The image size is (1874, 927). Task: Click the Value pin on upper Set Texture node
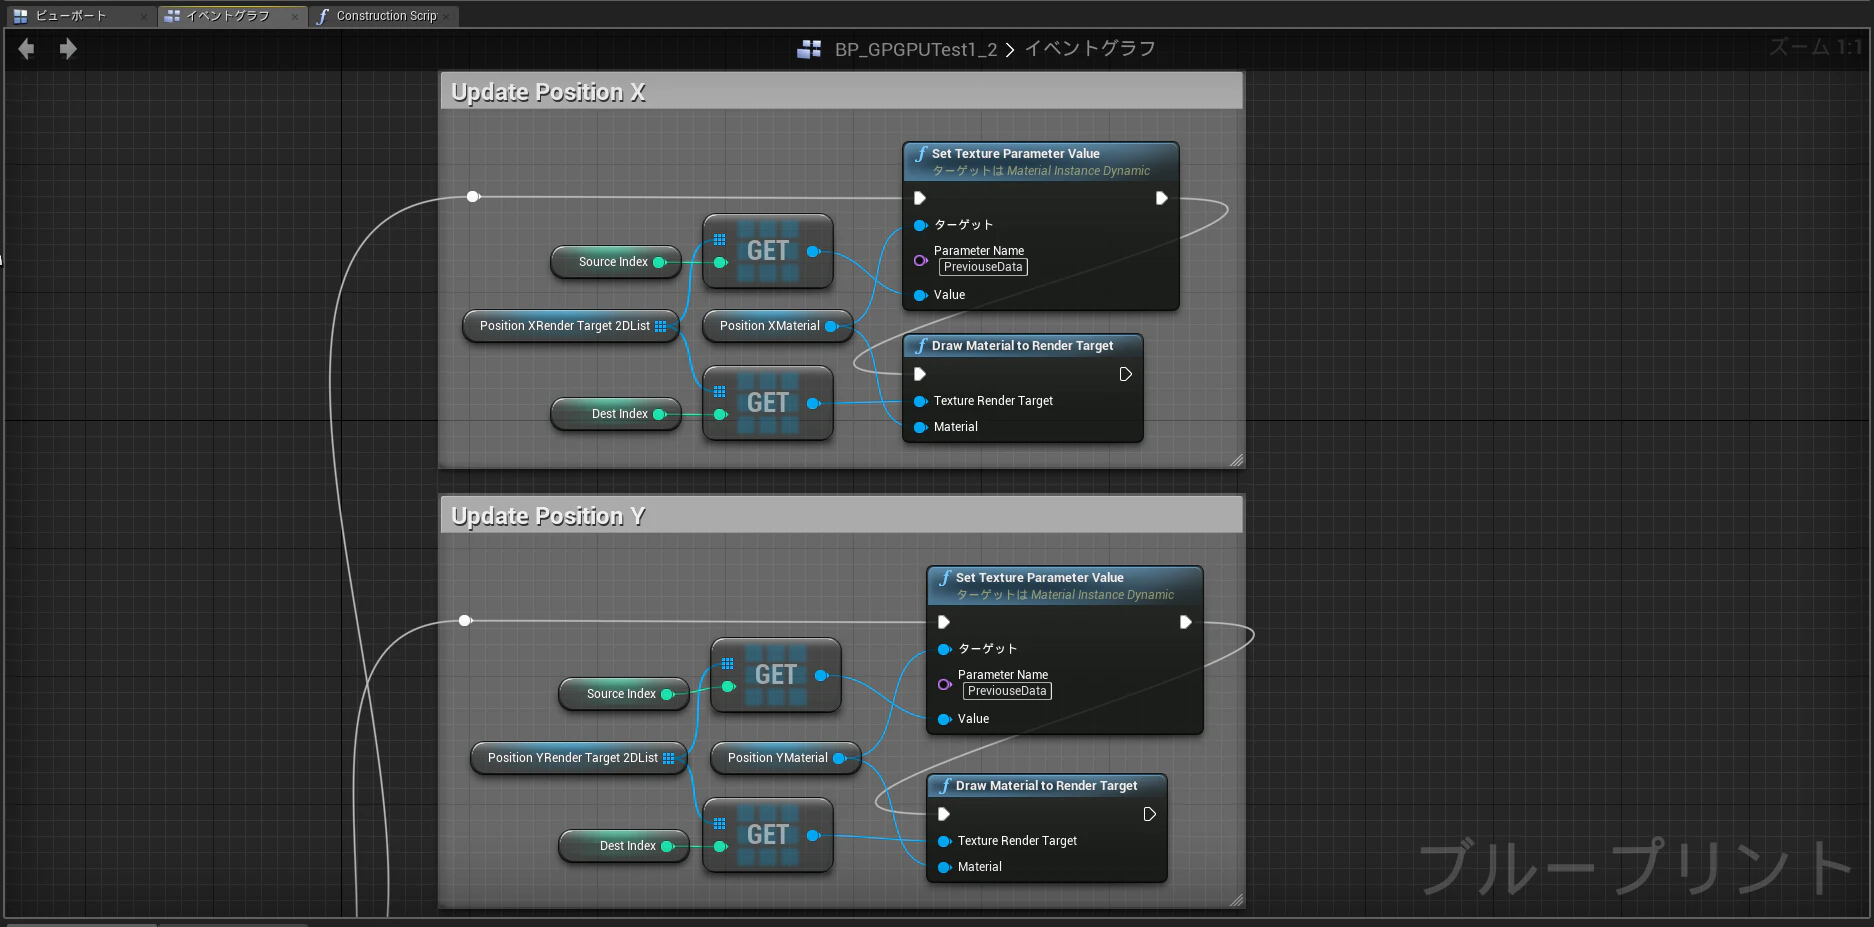coord(920,295)
